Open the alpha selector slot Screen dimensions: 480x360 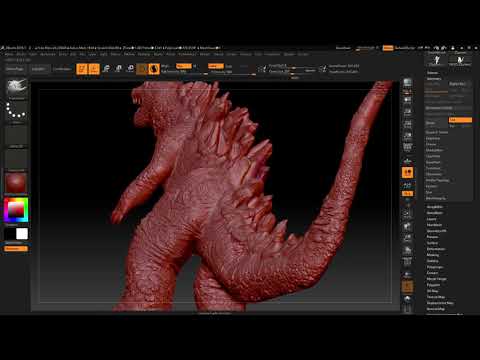click(16, 135)
